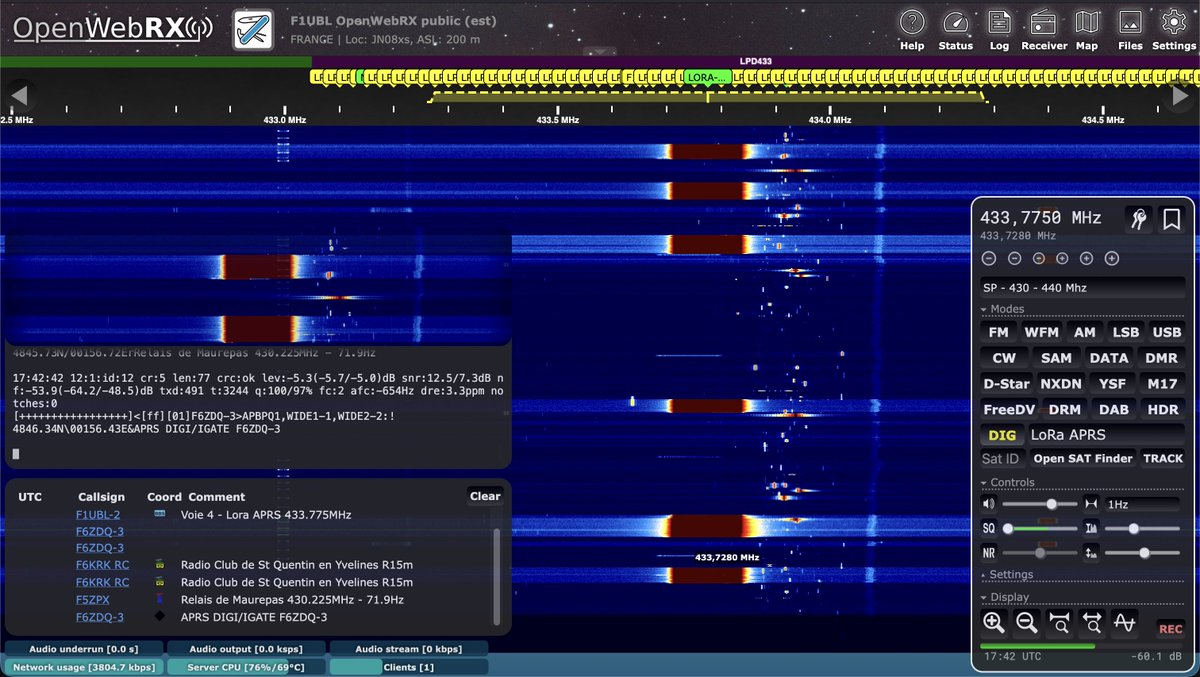Collapse the Controls section
Screen dimensions: 1200x677
(1082, 483)
